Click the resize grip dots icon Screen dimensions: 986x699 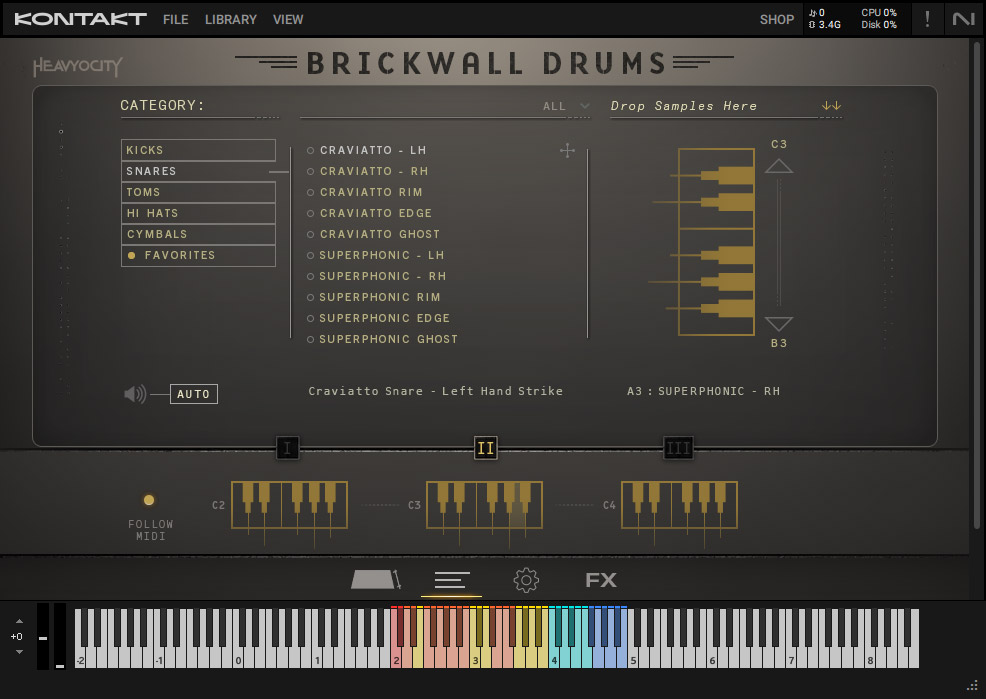(972, 685)
